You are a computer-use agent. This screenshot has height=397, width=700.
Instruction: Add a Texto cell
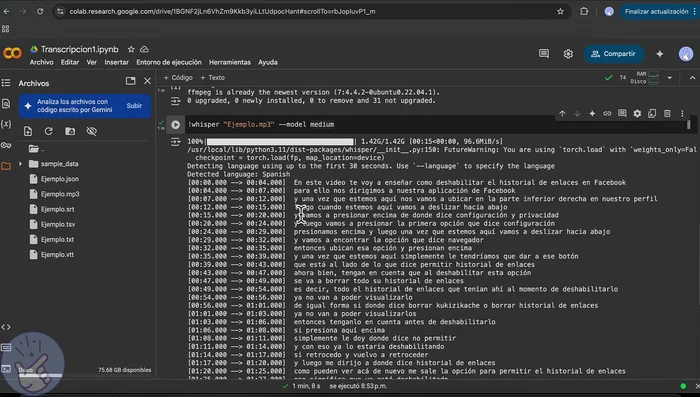click(212, 78)
